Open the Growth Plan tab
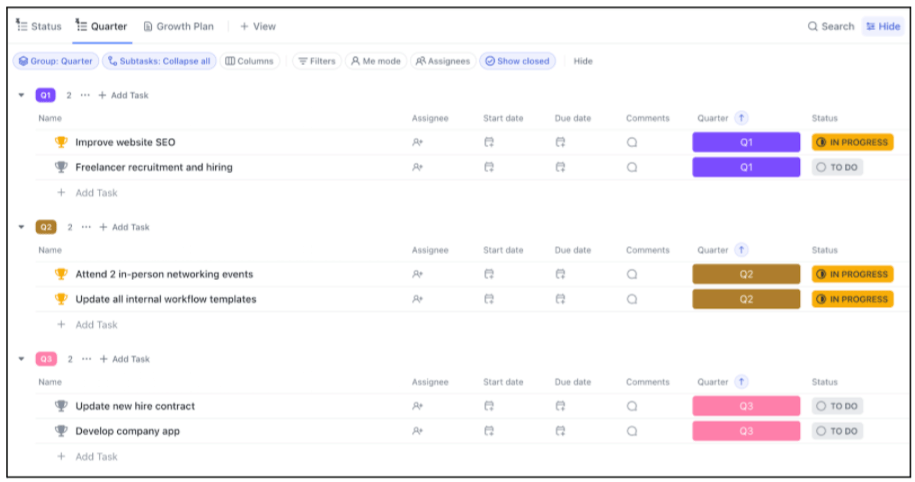The image size is (915, 482). click(x=181, y=26)
